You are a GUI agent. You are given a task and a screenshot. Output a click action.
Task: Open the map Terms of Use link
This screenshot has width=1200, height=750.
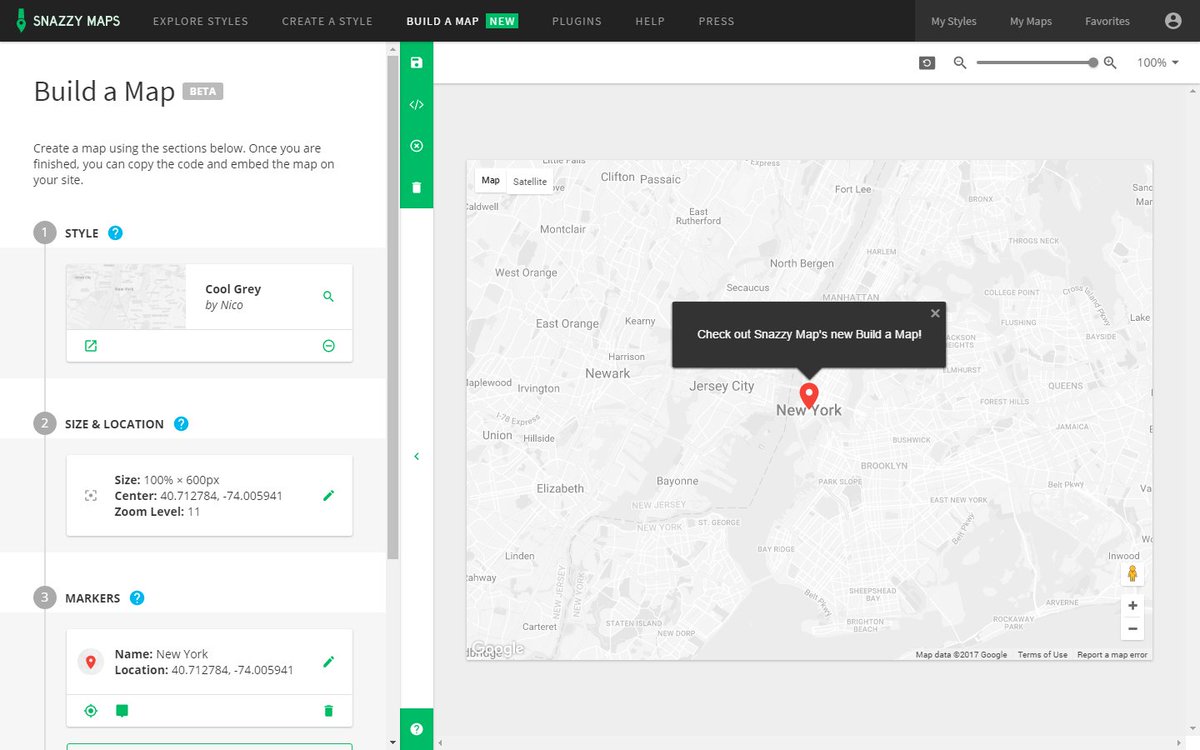(1042, 655)
